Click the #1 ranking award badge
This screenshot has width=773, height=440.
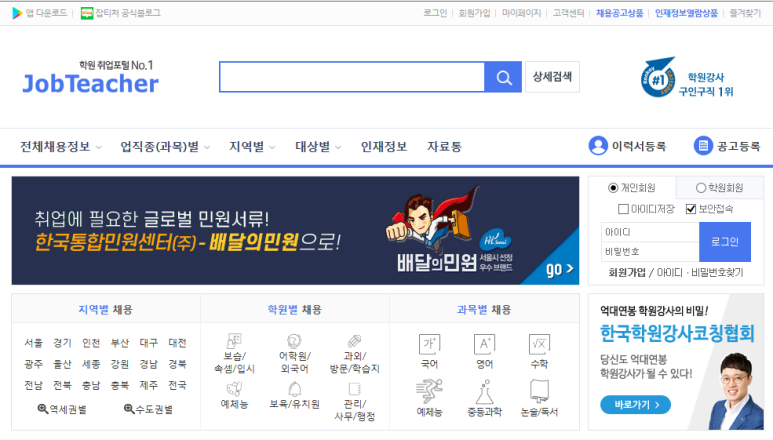click(x=659, y=77)
